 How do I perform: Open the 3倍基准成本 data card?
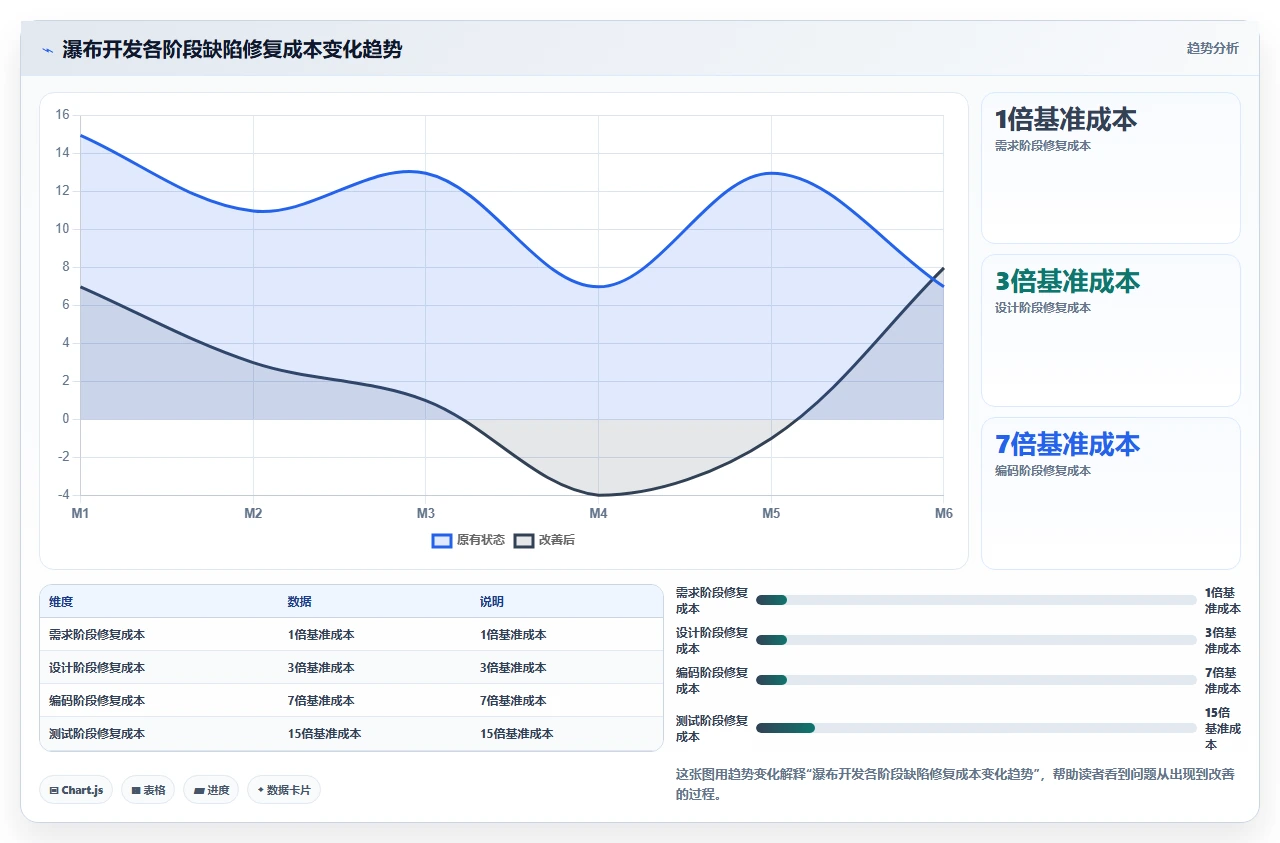click(1111, 331)
